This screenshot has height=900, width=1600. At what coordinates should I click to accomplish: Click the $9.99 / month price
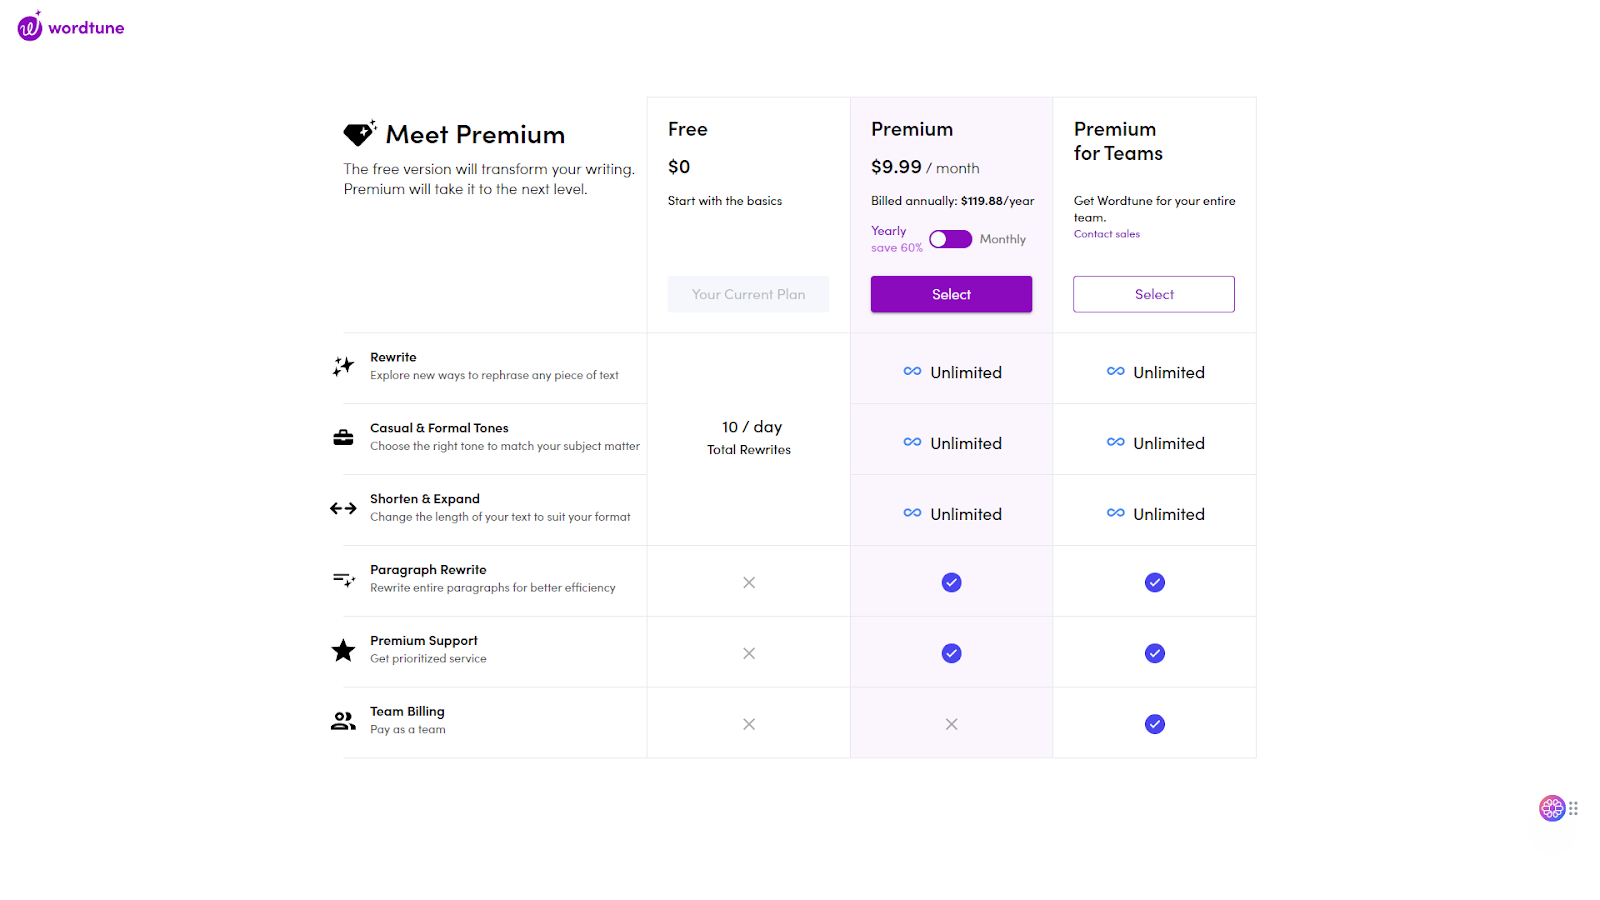tap(925, 167)
